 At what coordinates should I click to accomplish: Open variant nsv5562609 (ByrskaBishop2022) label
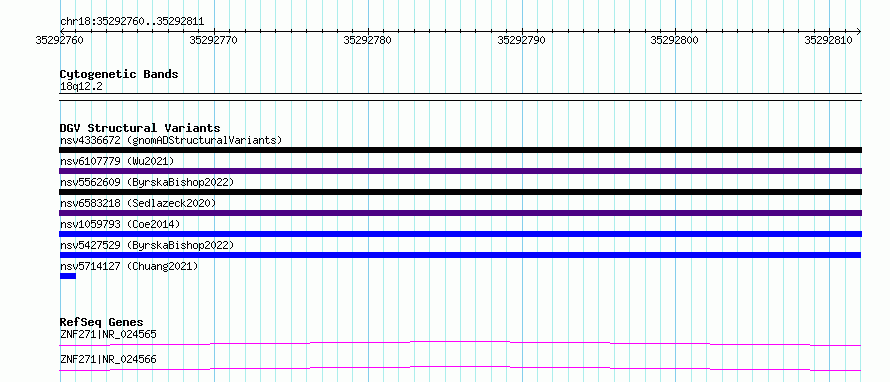(147, 182)
